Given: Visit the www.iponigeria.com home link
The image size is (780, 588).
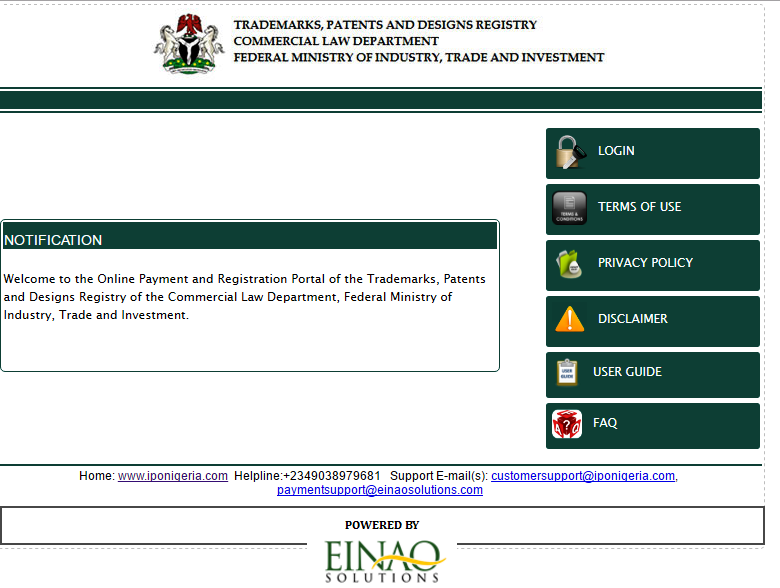Looking at the screenshot, I should click(x=172, y=476).
